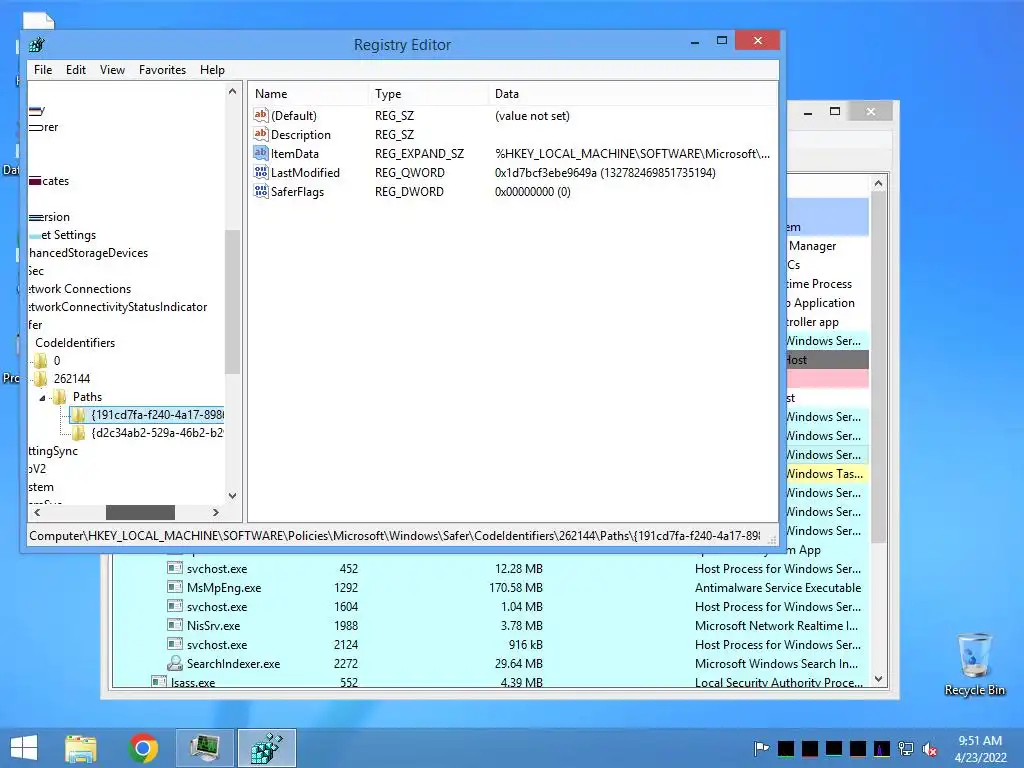1024x768 pixels.
Task: Open the File menu in Registry Editor
Action: point(43,70)
